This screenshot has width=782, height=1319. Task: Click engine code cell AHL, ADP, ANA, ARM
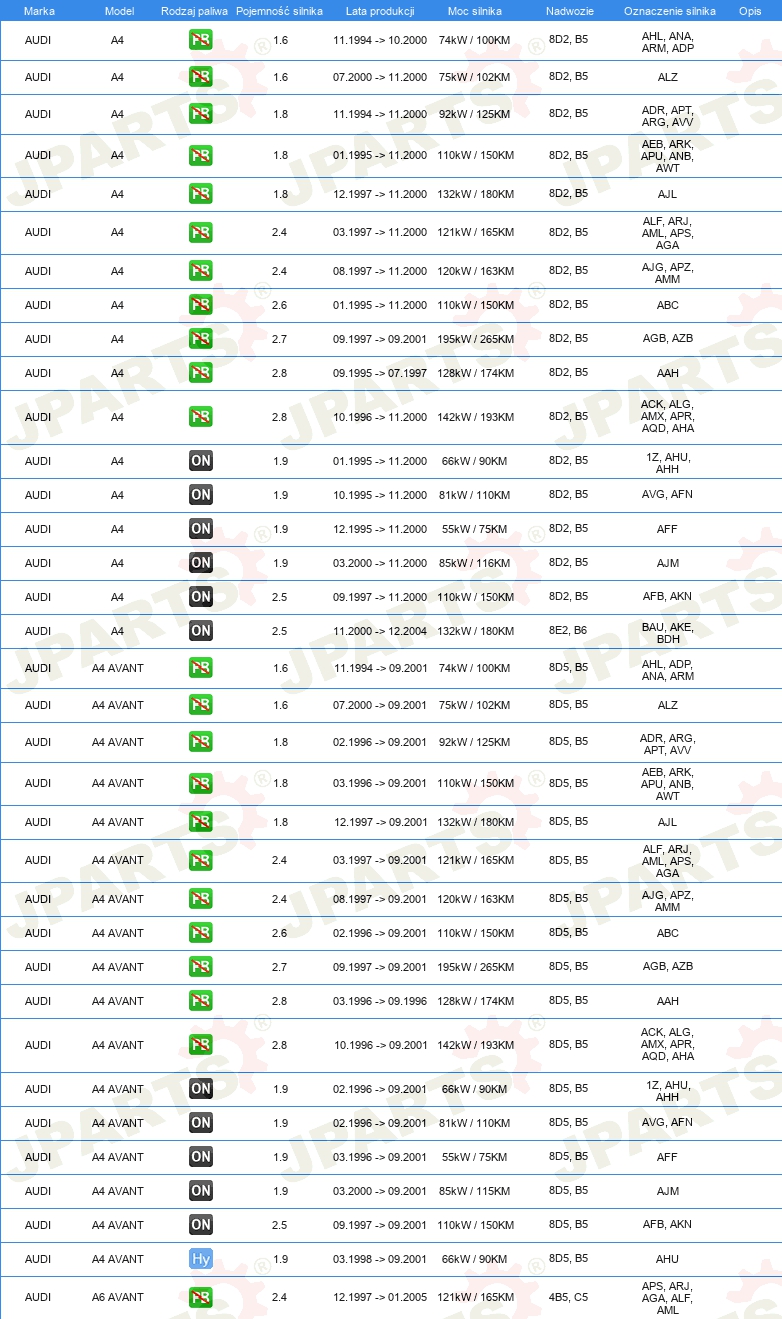(x=668, y=670)
